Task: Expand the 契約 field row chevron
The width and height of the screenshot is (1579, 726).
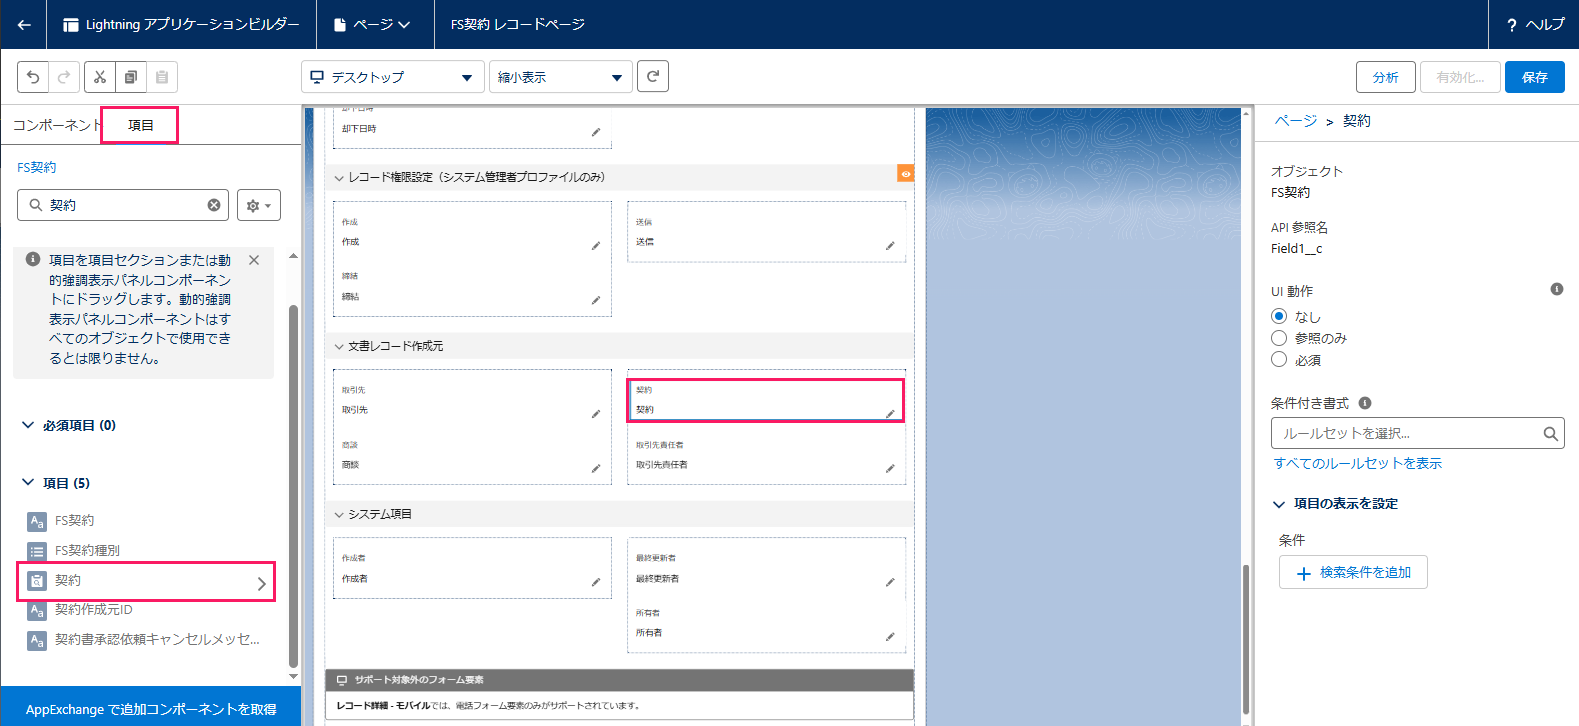Action: tap(262, 583)
